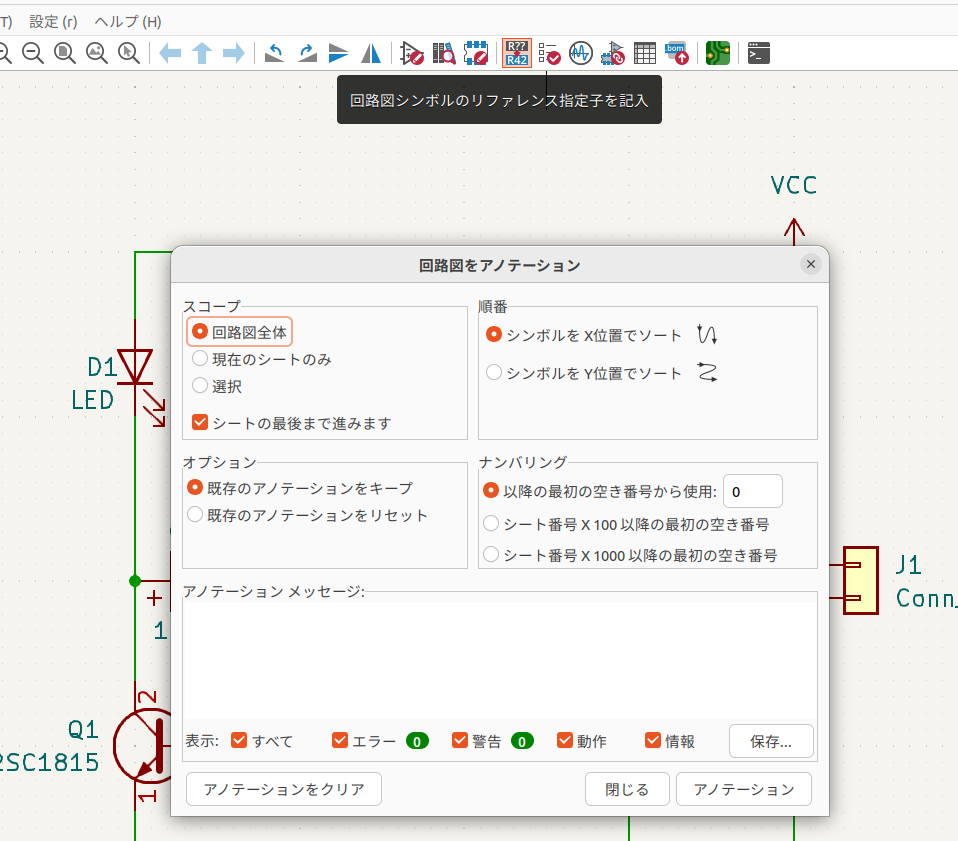The width and height of the screenshot is (958, 841).
Task: Open the Symbol Fields Table
Action: [x=645, y=53]
